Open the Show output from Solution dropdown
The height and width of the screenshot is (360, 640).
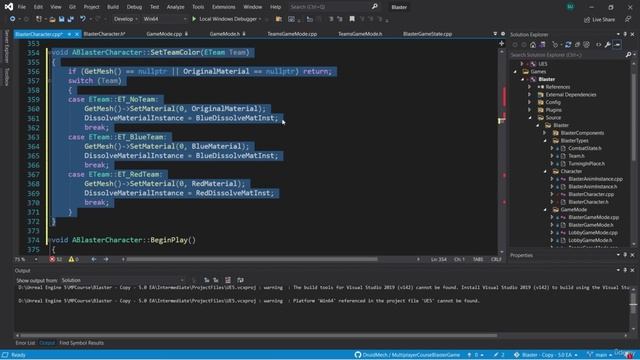(x=122, y=280)
